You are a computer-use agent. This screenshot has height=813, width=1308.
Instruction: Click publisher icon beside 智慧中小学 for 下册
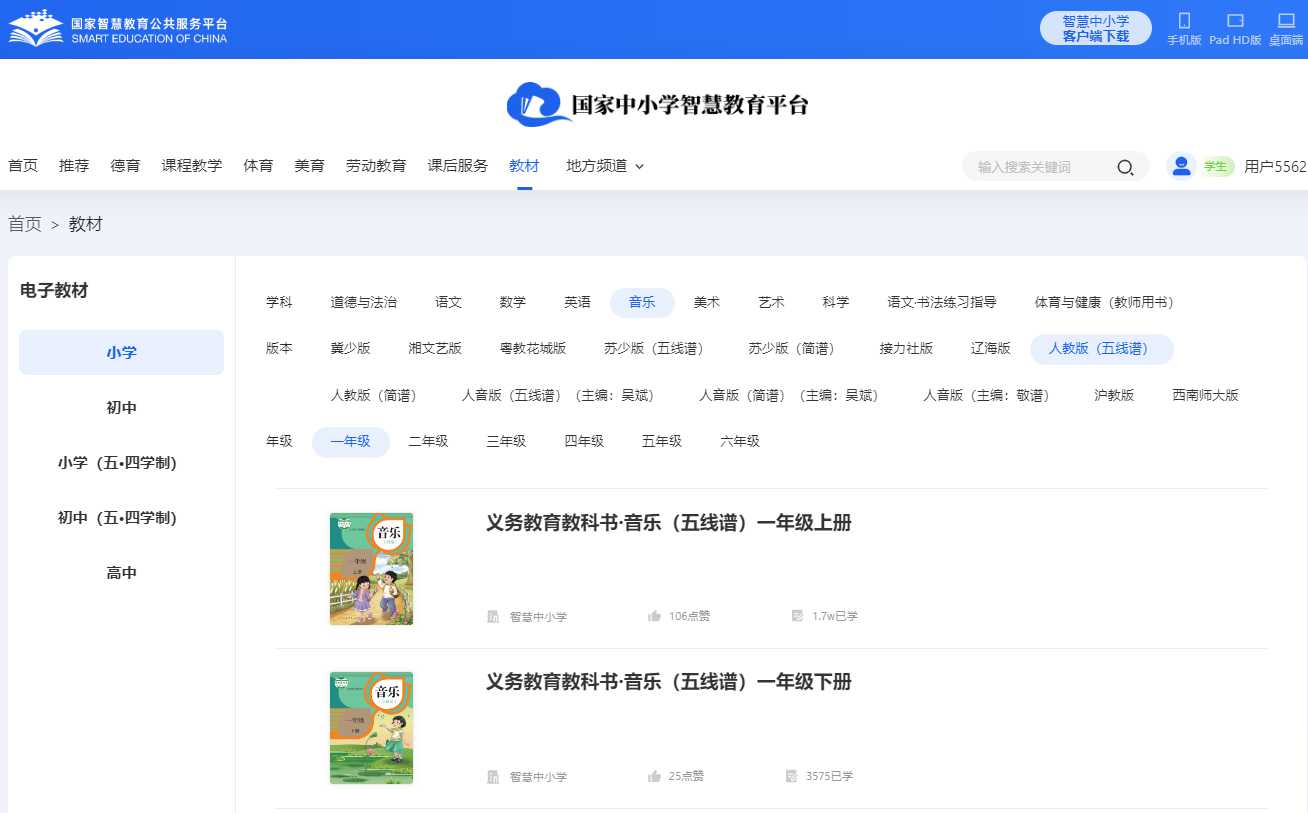493,777
